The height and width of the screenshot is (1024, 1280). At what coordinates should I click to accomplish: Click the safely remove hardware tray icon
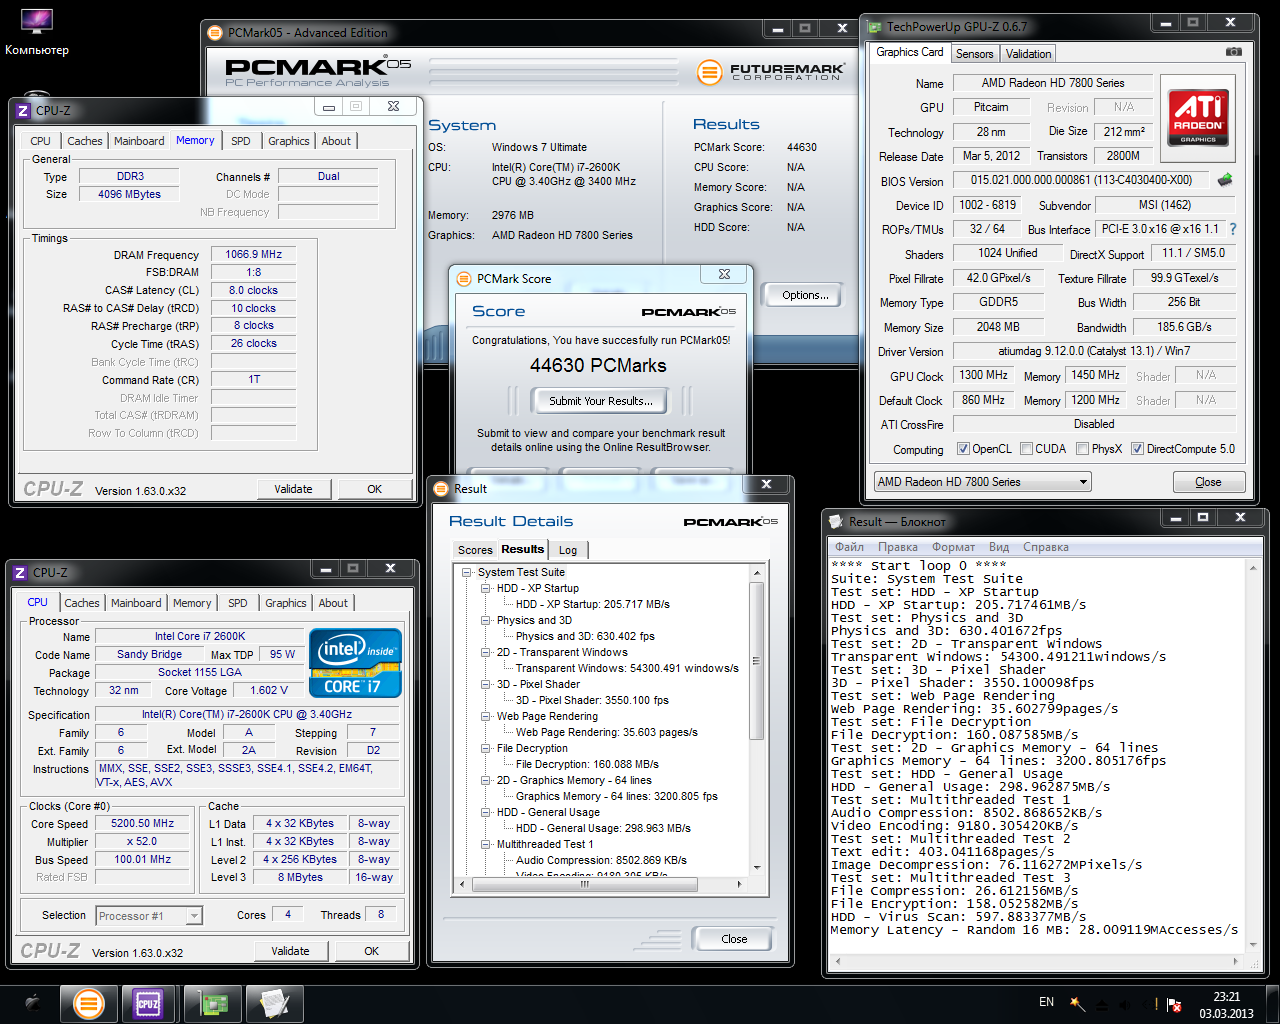tap(1101, 1004)
